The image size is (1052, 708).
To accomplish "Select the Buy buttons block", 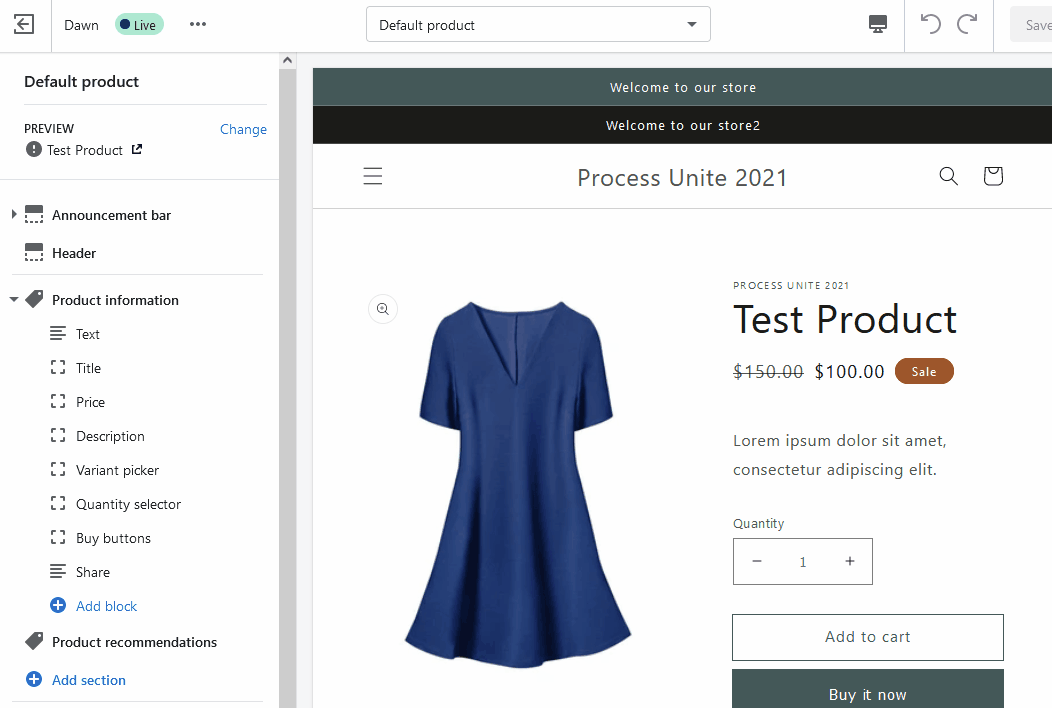I will coord(113,538).
